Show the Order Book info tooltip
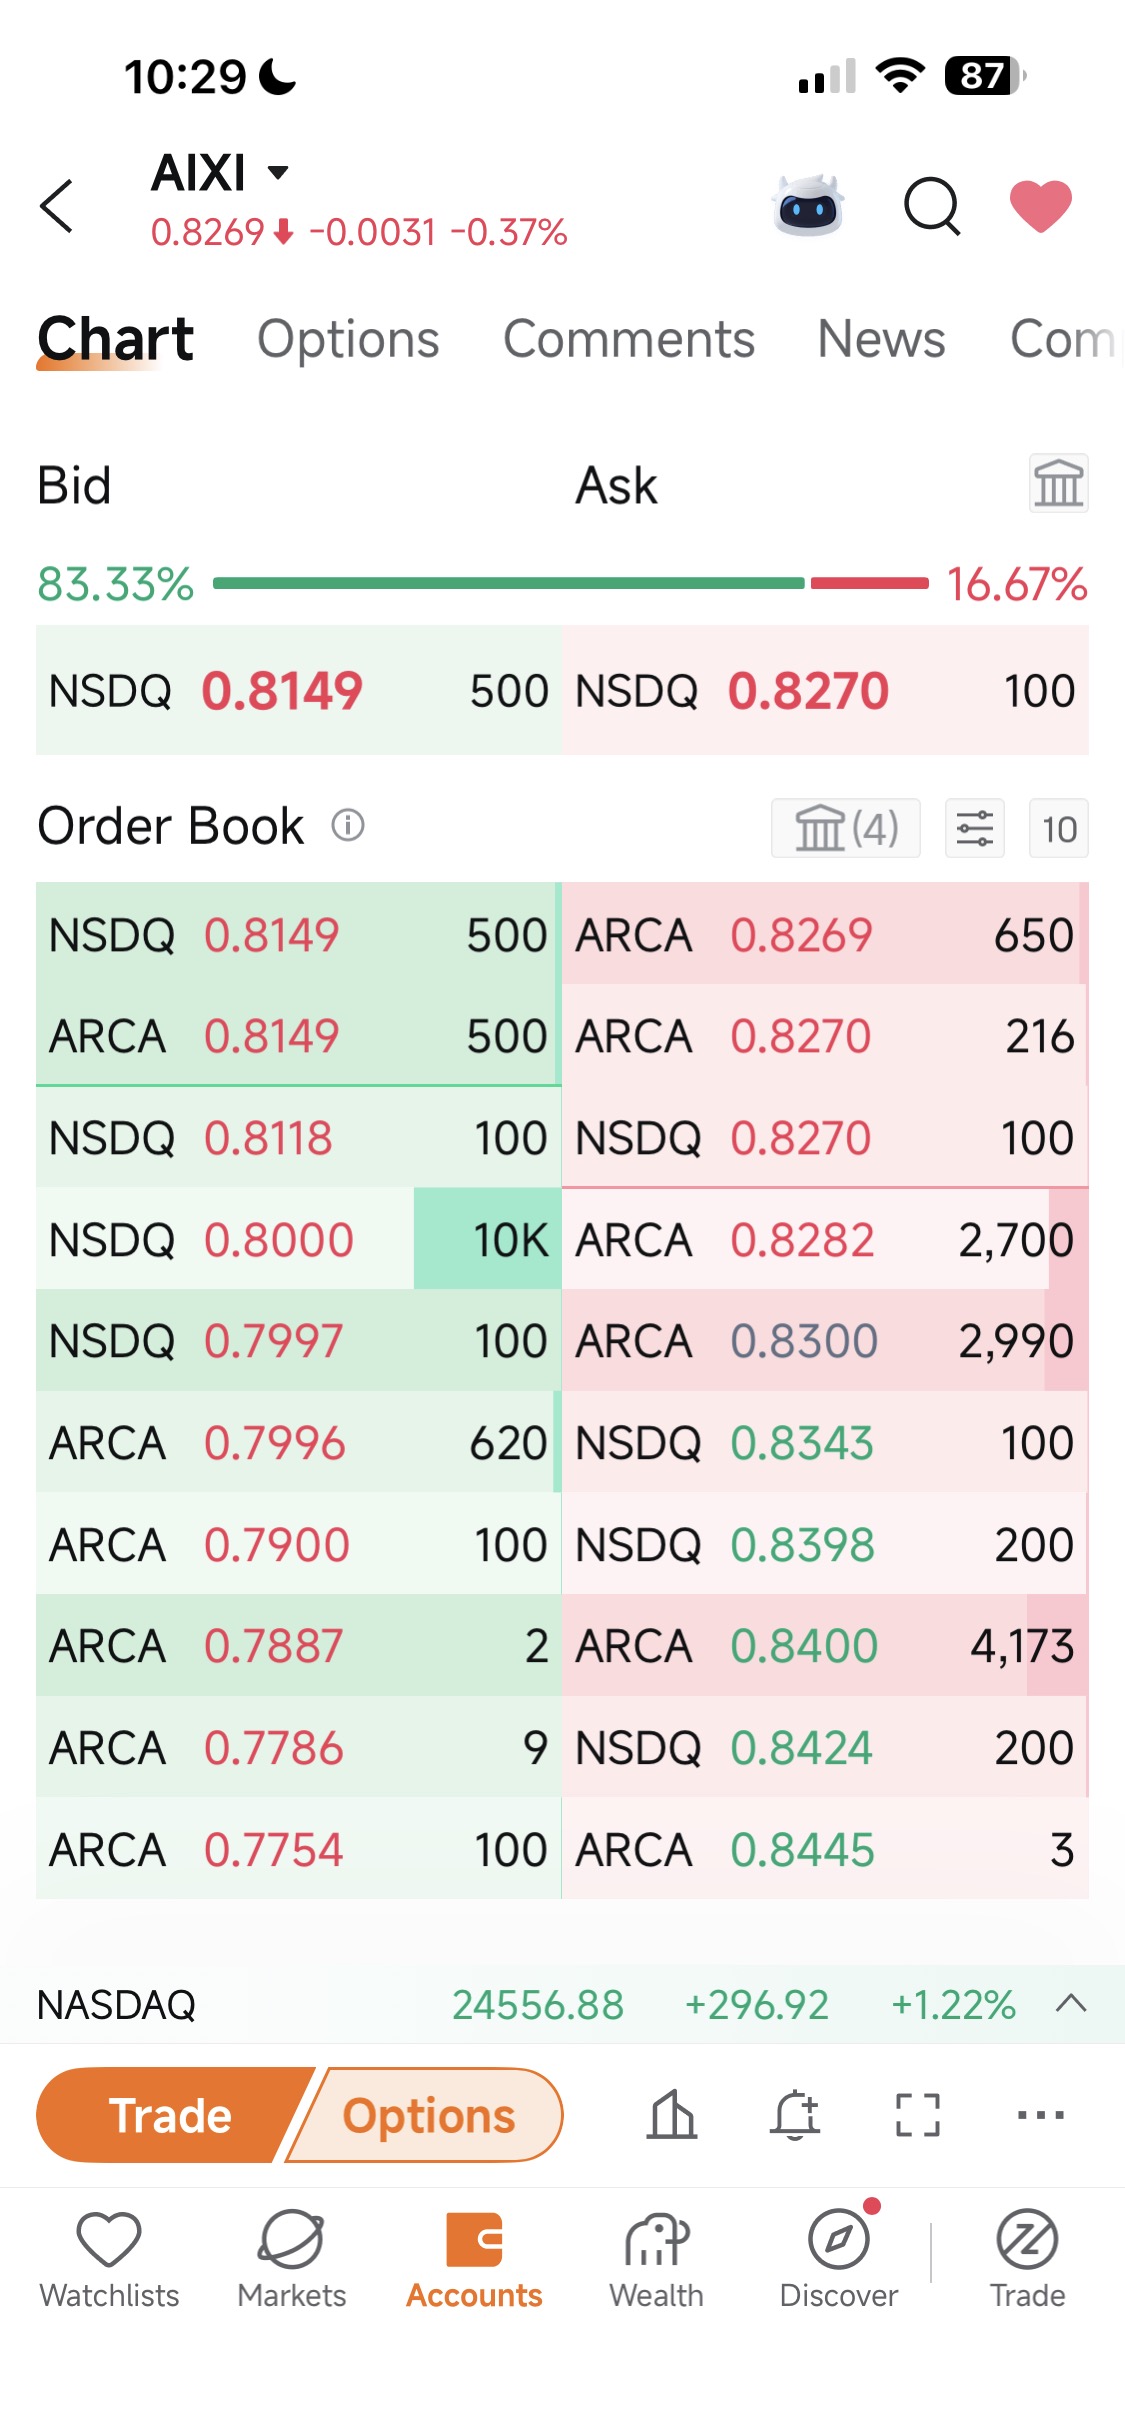The height and width of the screenshot is (2436, 1125). (x=348, y=826)
